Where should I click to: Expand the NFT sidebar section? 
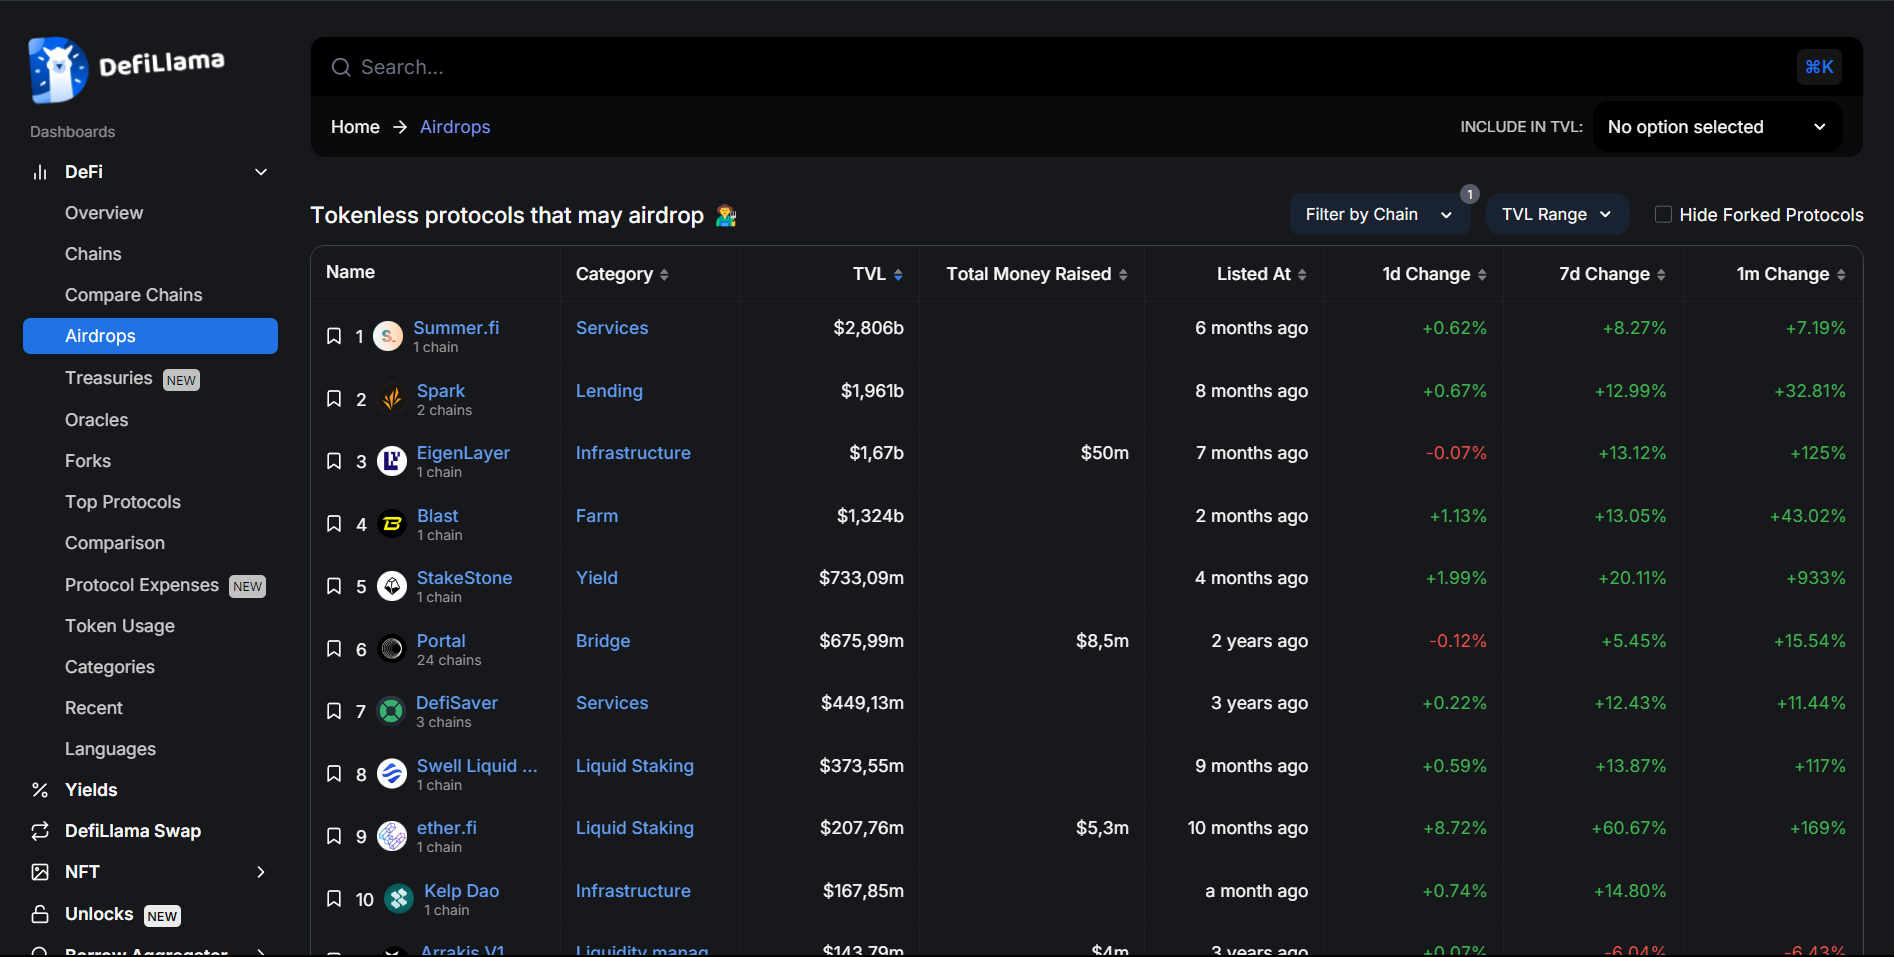(261, 872)
